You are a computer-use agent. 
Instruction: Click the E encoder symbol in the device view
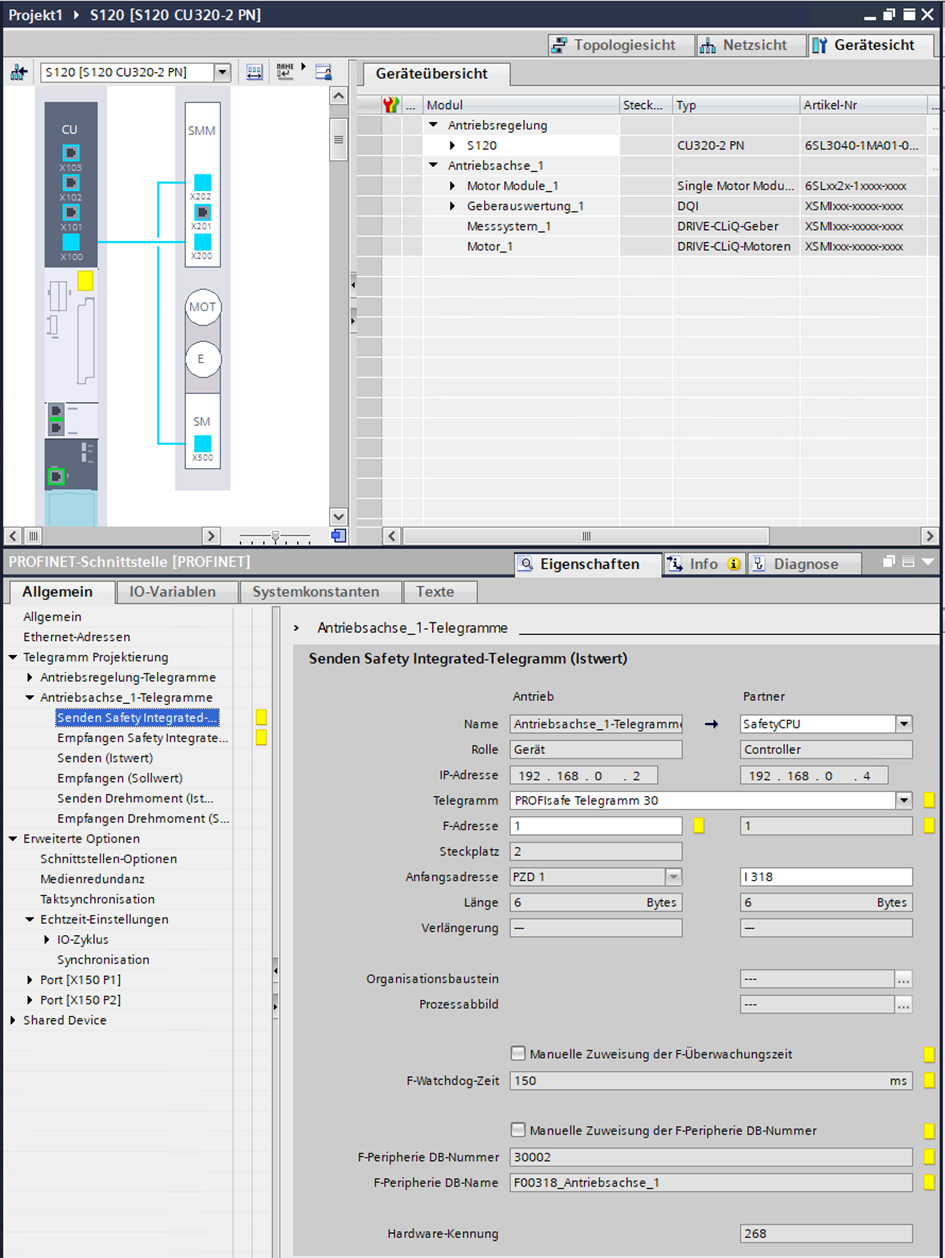coord(202,359)
